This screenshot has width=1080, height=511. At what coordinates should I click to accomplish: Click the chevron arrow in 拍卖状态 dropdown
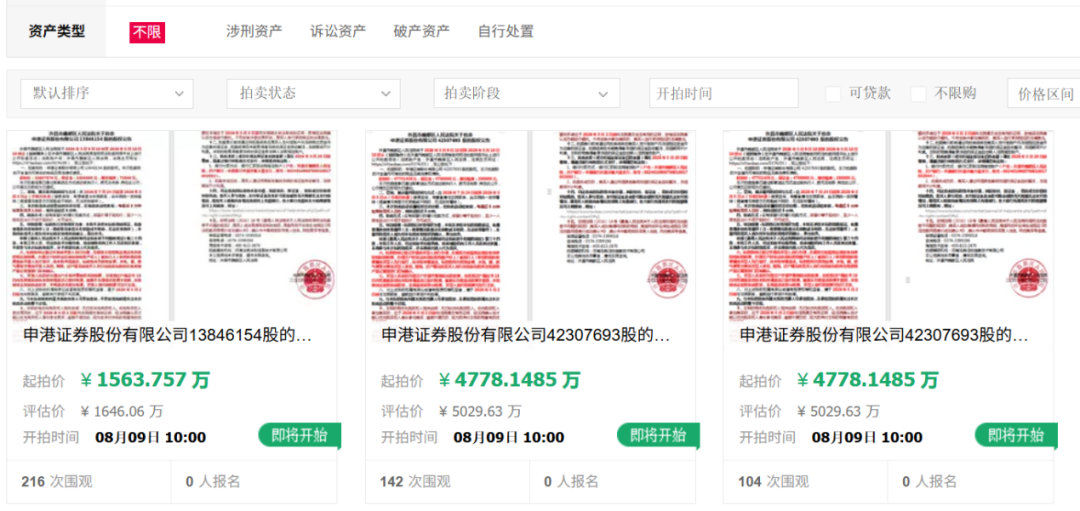coord(386,94)
